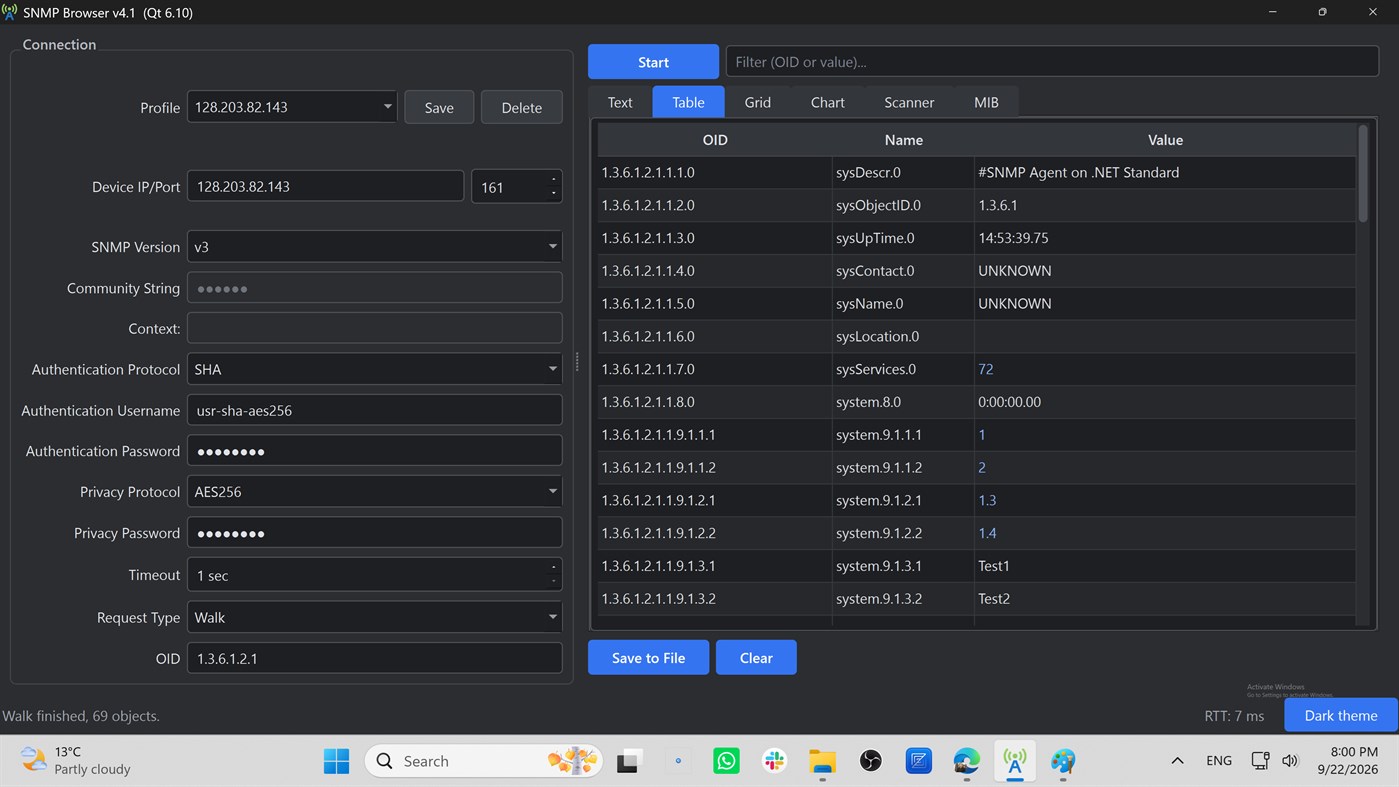The height and width of the screenshot is (787, 1399).
Task: Clear the results table
Action: coord(756,658)
